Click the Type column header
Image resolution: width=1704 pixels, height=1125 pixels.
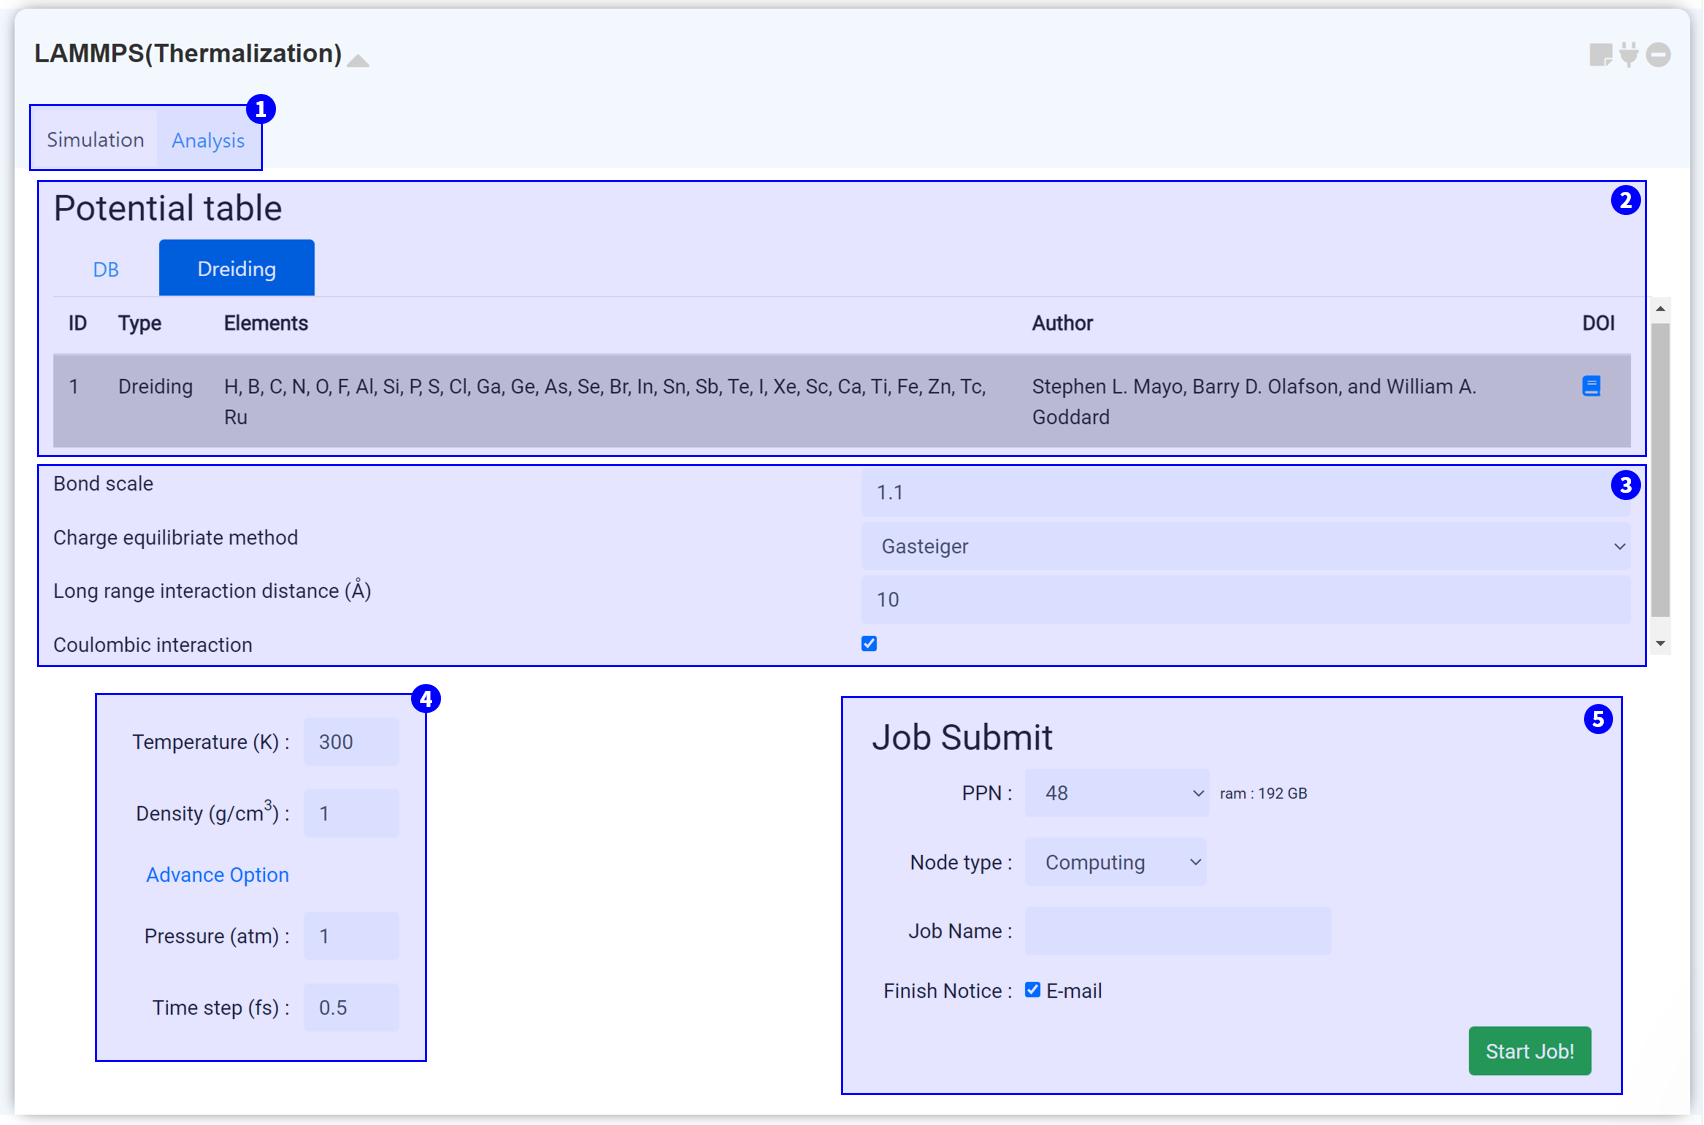[x=140, y=323]
